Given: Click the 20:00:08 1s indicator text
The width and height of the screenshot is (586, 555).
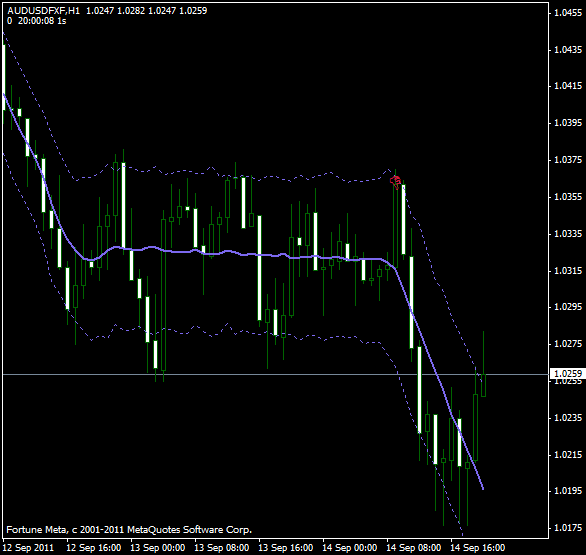Looking at the screenshot, I should click(42, 21).
